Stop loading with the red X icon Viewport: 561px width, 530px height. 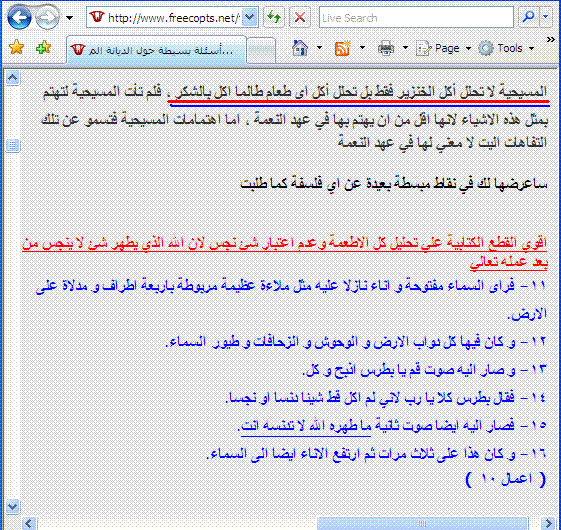(x=299, y=17)
